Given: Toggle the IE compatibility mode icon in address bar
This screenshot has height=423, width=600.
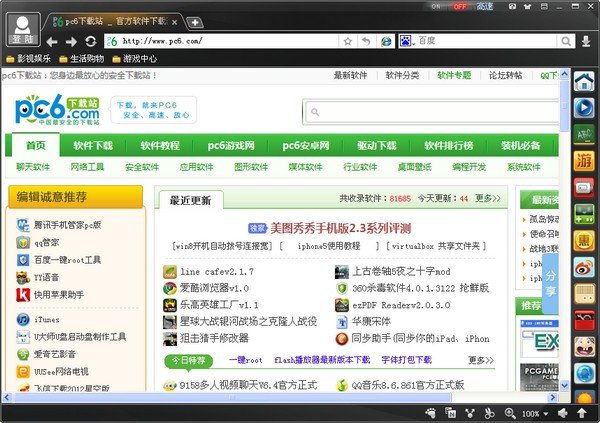Looking at the screenshot, I should [386, 41].
